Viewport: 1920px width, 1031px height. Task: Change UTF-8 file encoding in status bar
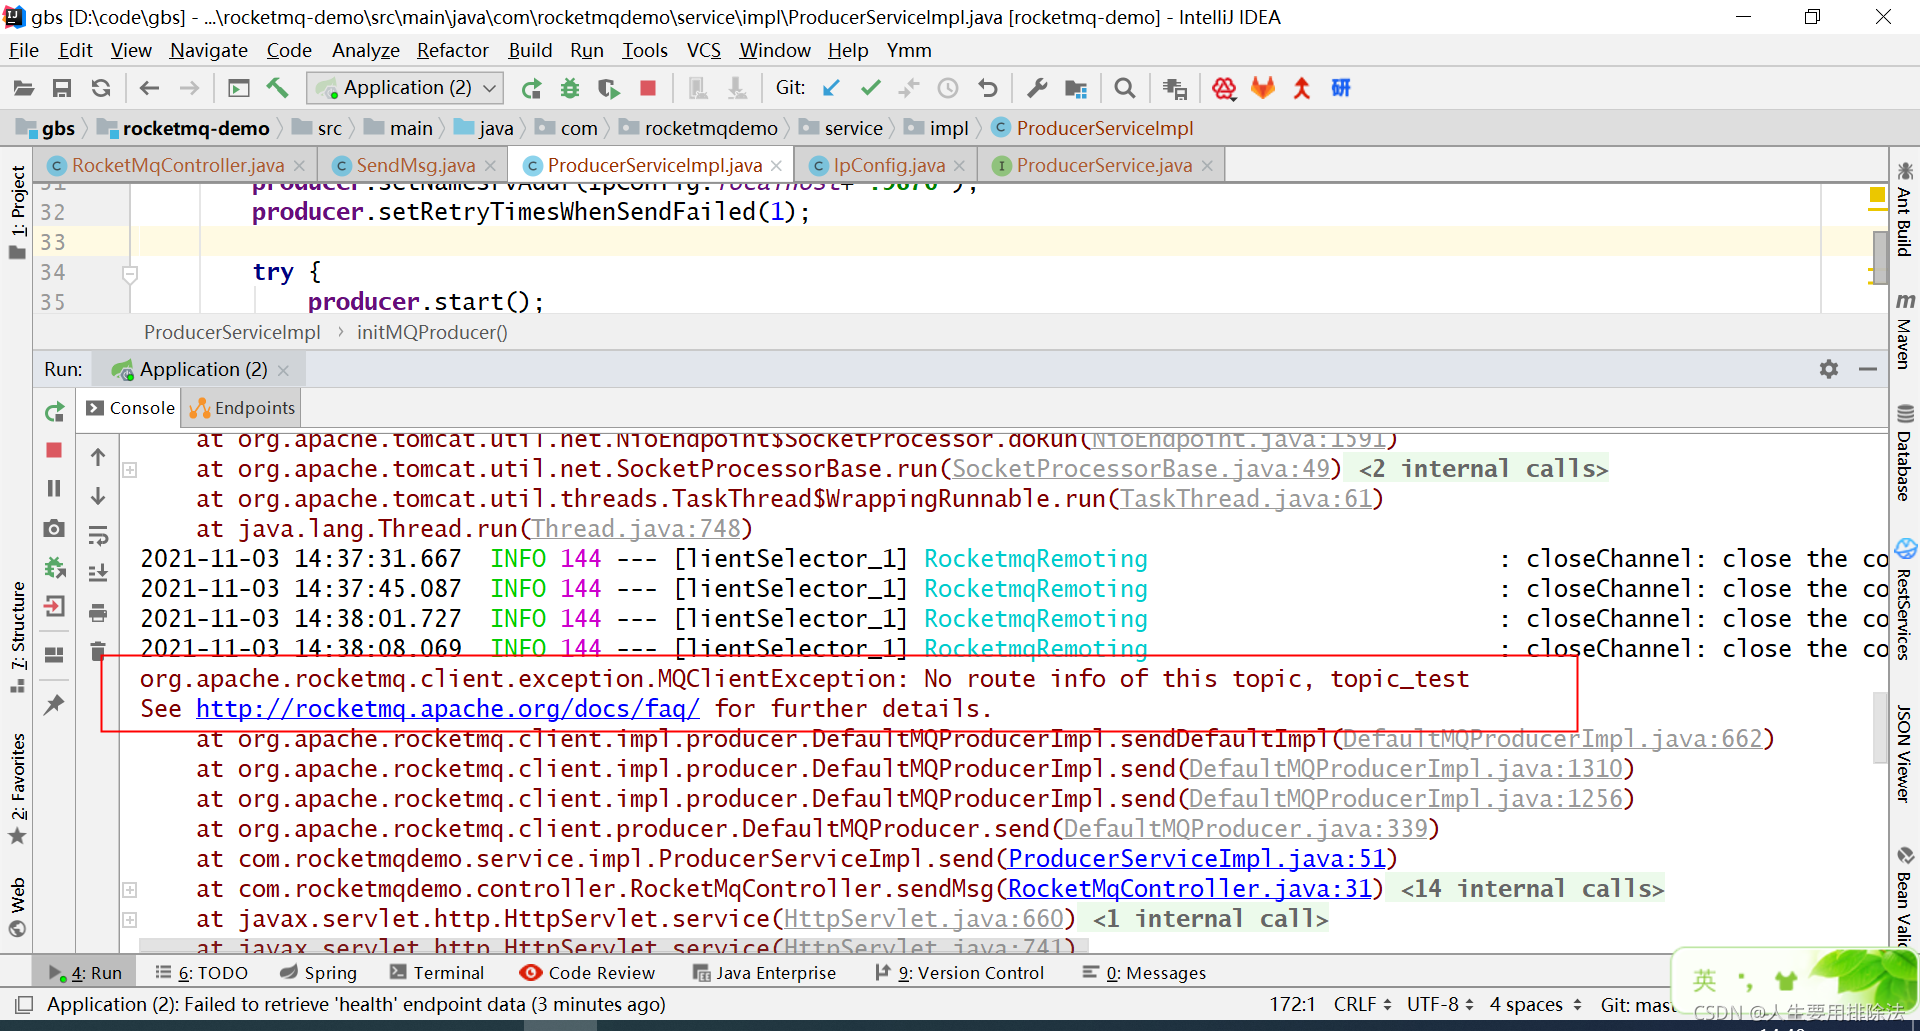pyautogui.click(x=1440, y=1004)
